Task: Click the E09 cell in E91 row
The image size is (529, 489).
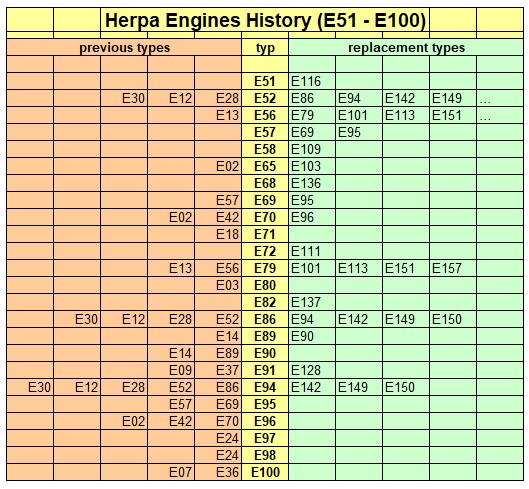Action: click(x=171, y=370)
